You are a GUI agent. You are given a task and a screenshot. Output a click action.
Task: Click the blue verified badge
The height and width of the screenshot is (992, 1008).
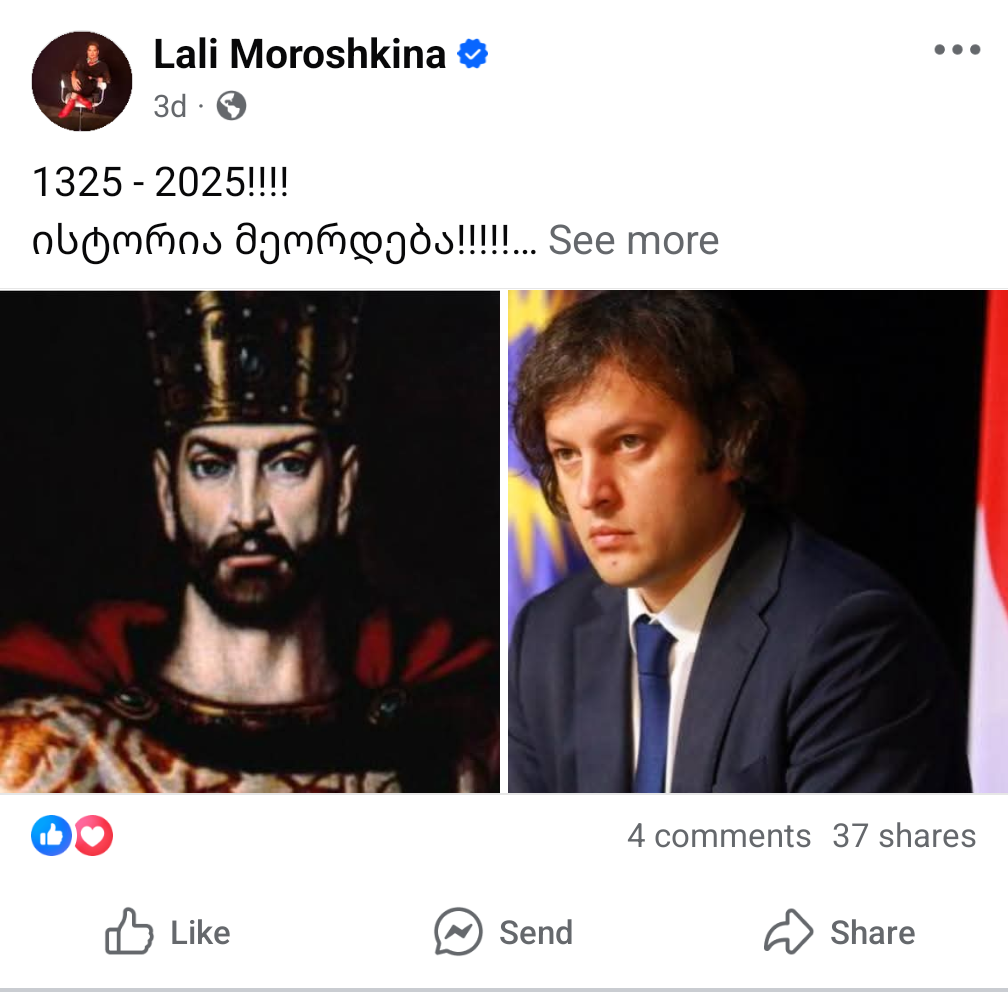click(473, 54)
